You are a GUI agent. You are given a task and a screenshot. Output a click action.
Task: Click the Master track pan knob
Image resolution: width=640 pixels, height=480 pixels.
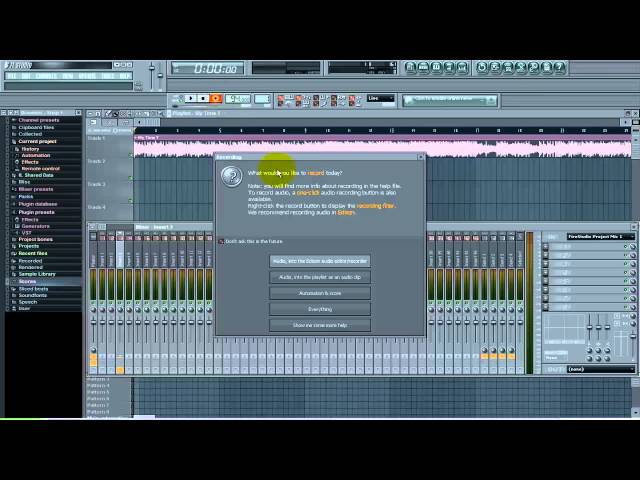93,310
